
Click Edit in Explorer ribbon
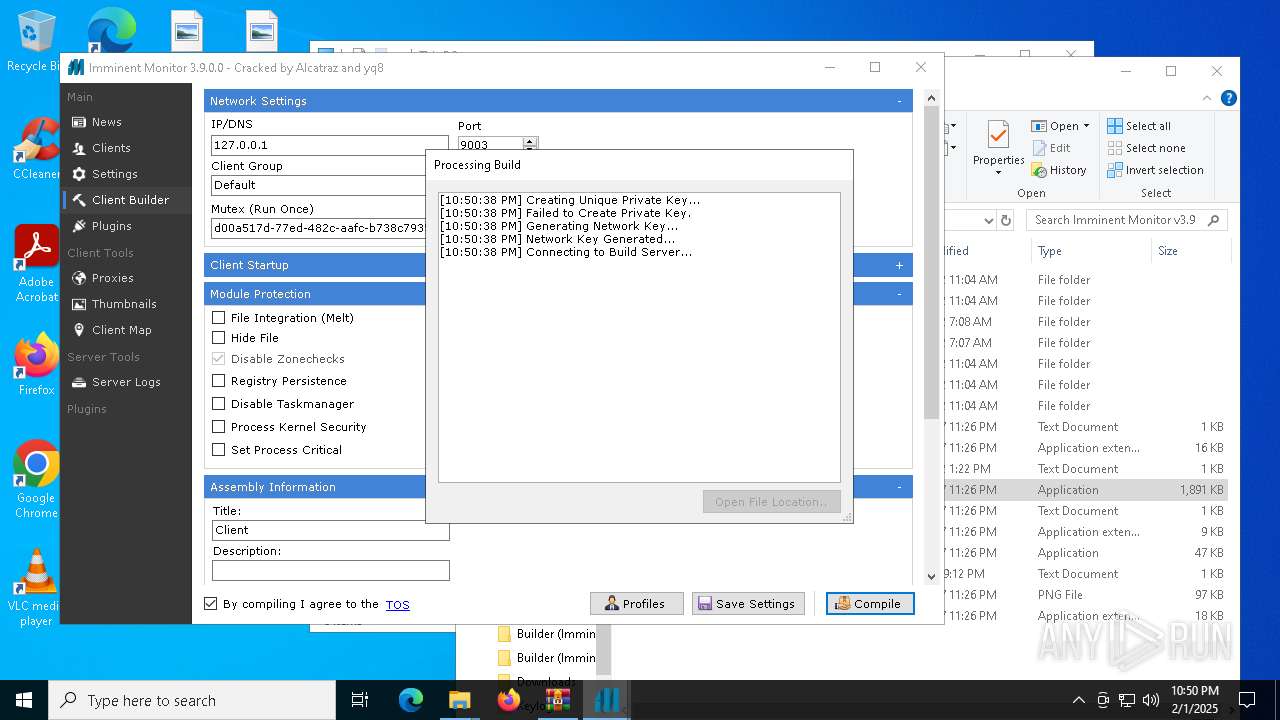click(x=1051, y=148)
